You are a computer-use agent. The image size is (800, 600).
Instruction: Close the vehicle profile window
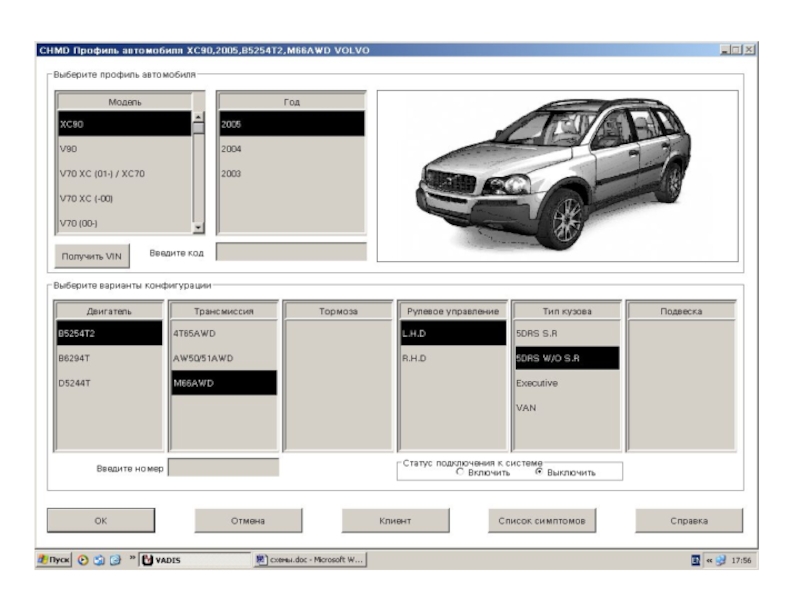pyautogui.click(x=749, y=49)
